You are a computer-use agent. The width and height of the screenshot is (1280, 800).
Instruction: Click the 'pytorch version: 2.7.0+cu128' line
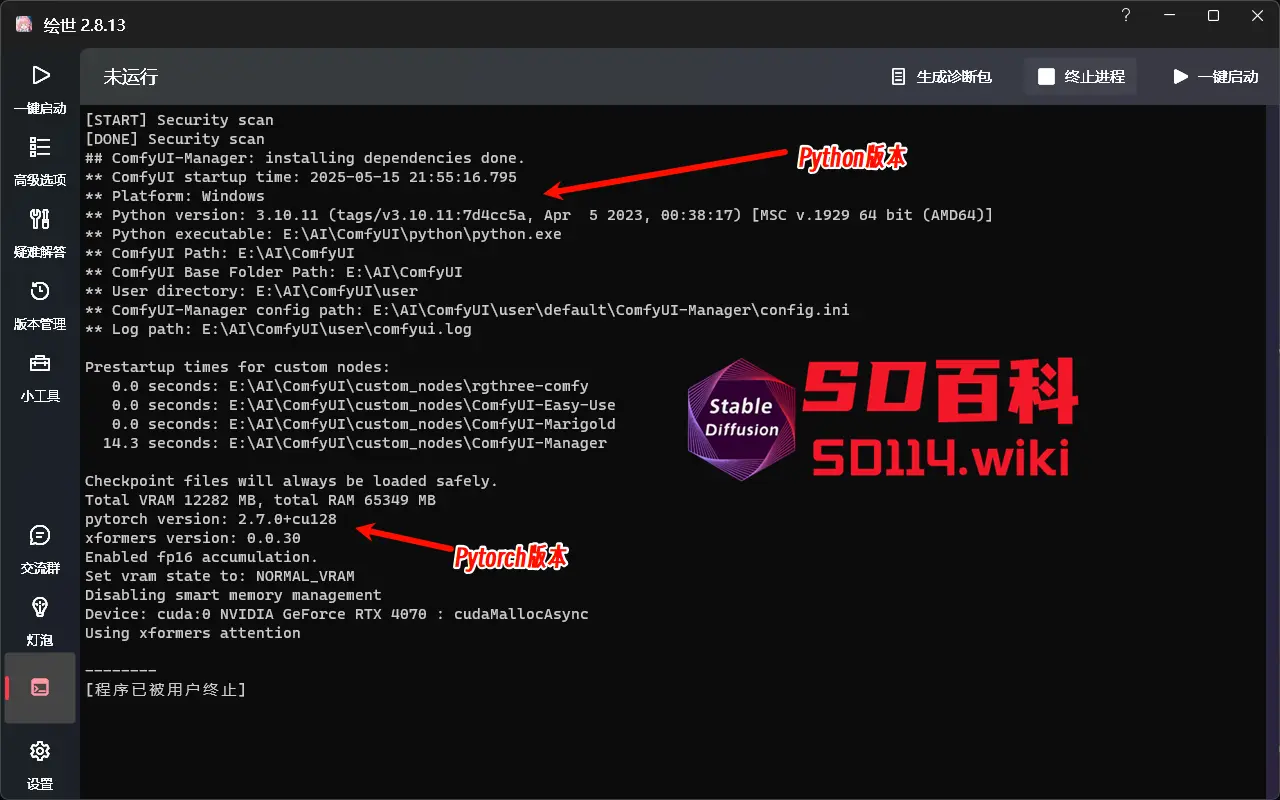tap(211, 519)
